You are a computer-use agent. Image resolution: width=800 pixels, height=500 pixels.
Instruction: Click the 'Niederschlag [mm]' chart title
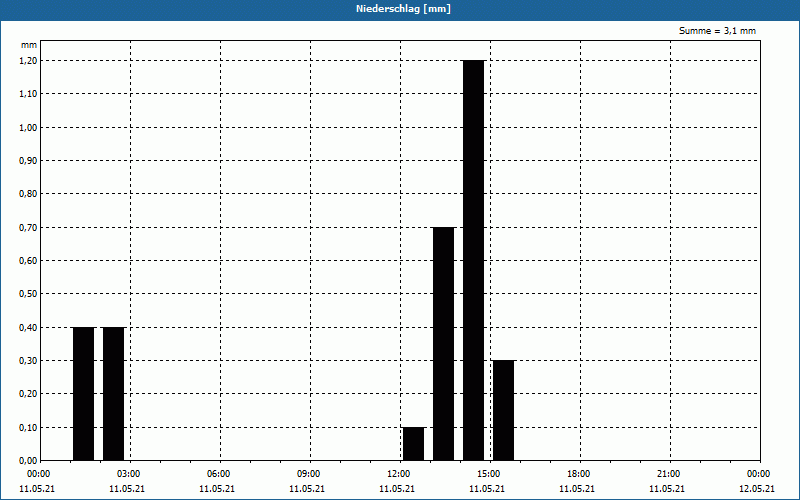click(x=403, y=9)
